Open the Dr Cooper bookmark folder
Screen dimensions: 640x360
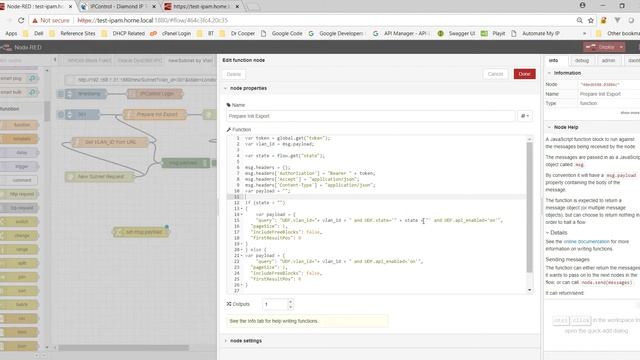point(237,33)
